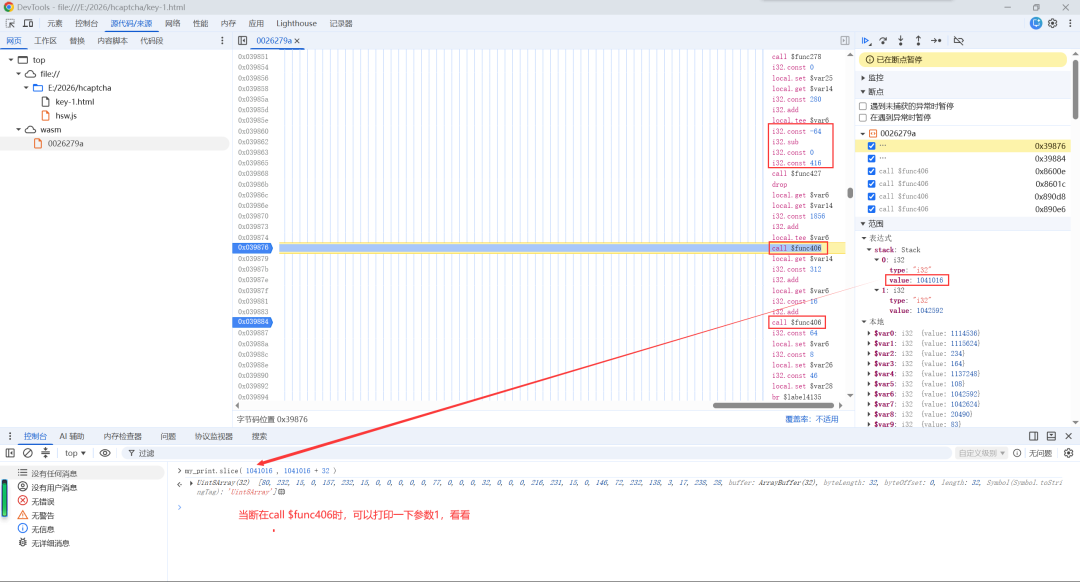This screenshot has height=582, width=1080.
Task: Deactivate all breakpoints icon
Action: point(958,41)
